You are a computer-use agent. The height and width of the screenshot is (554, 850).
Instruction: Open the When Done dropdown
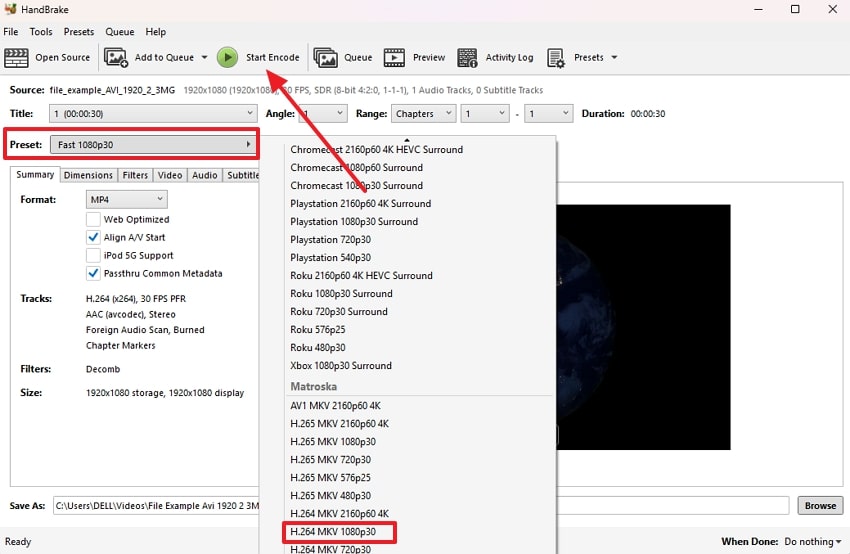(813, 542)
